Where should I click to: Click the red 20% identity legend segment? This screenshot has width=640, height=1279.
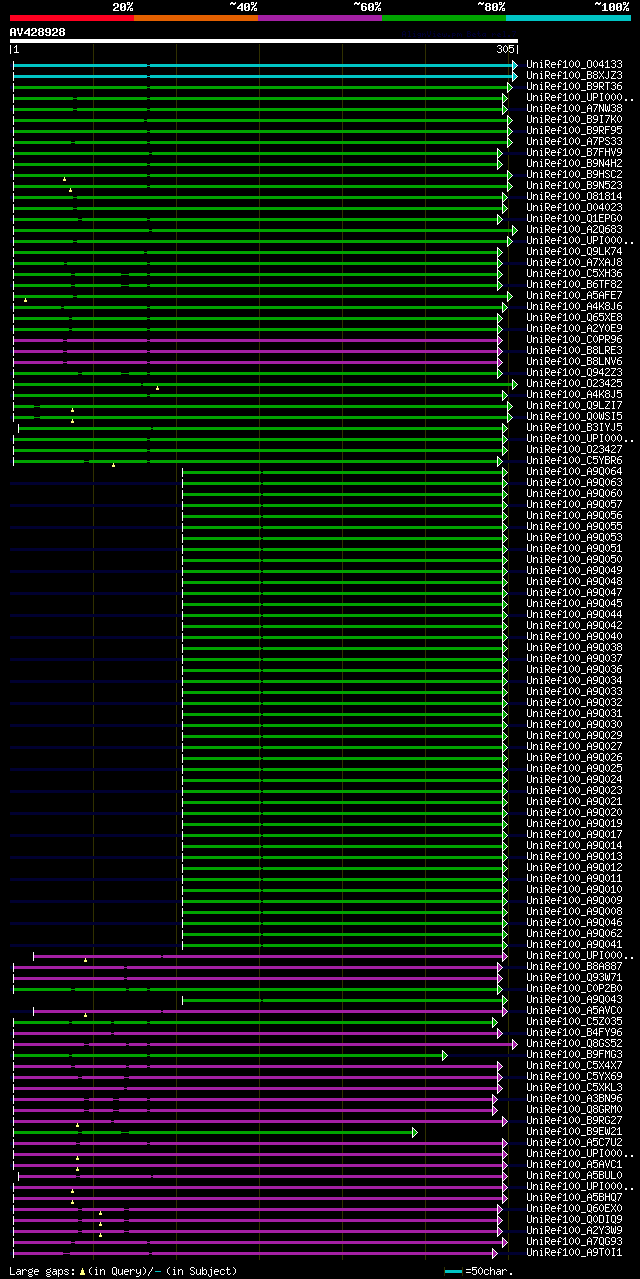coord(72,17)
